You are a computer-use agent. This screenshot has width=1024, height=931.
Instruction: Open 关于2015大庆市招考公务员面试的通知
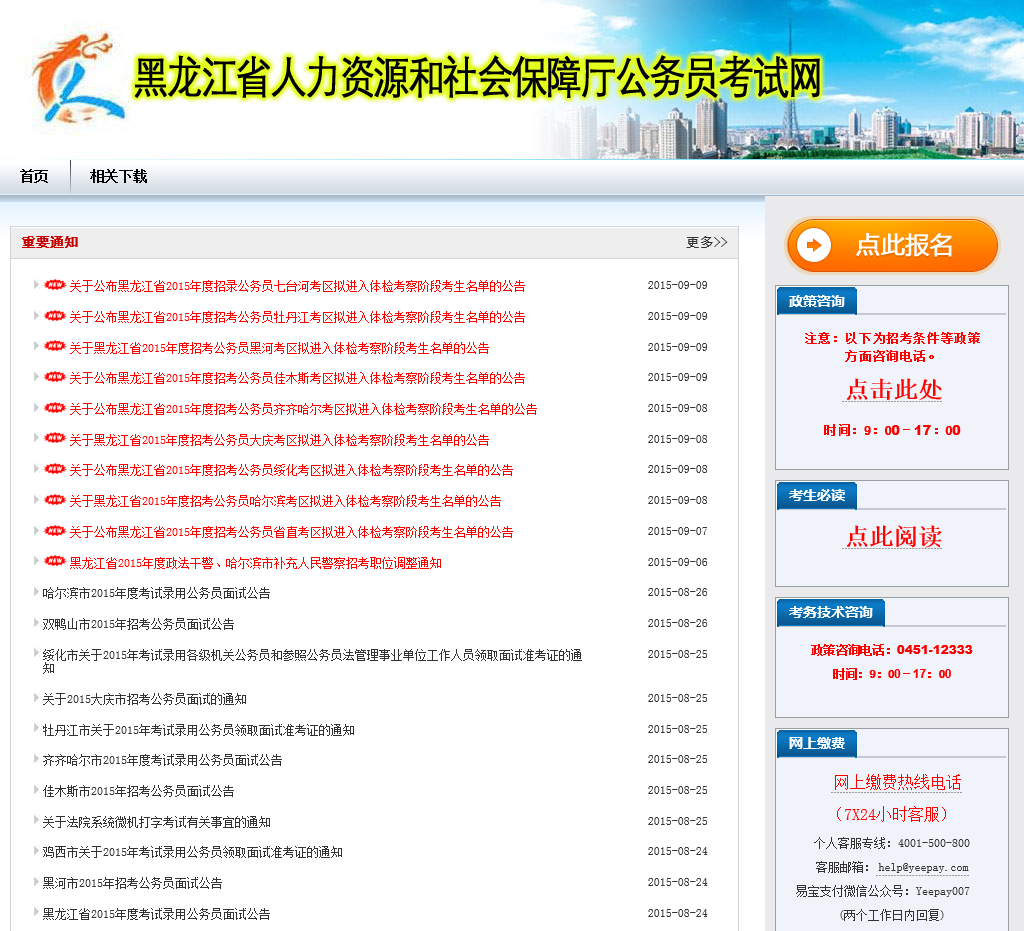[144, 699]
